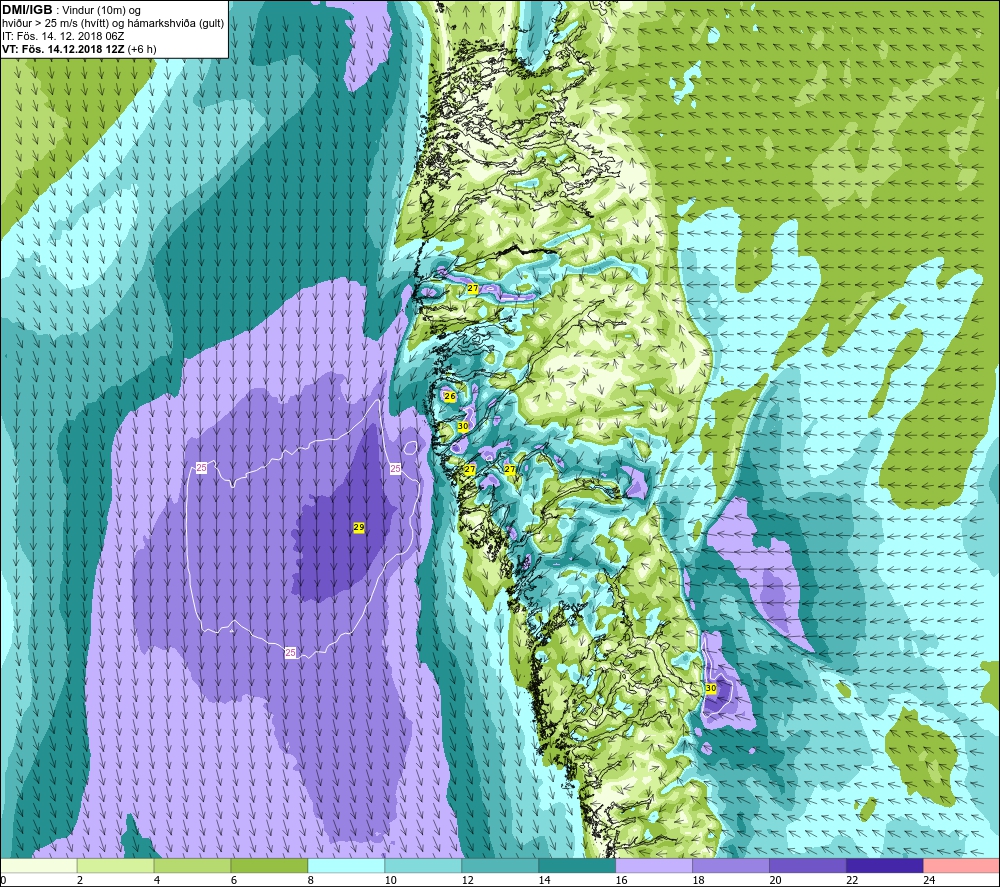Pick the dark indigo 22–24 legend swatch
Screen dimensions: 1000x887
click(x=885, y=866)
